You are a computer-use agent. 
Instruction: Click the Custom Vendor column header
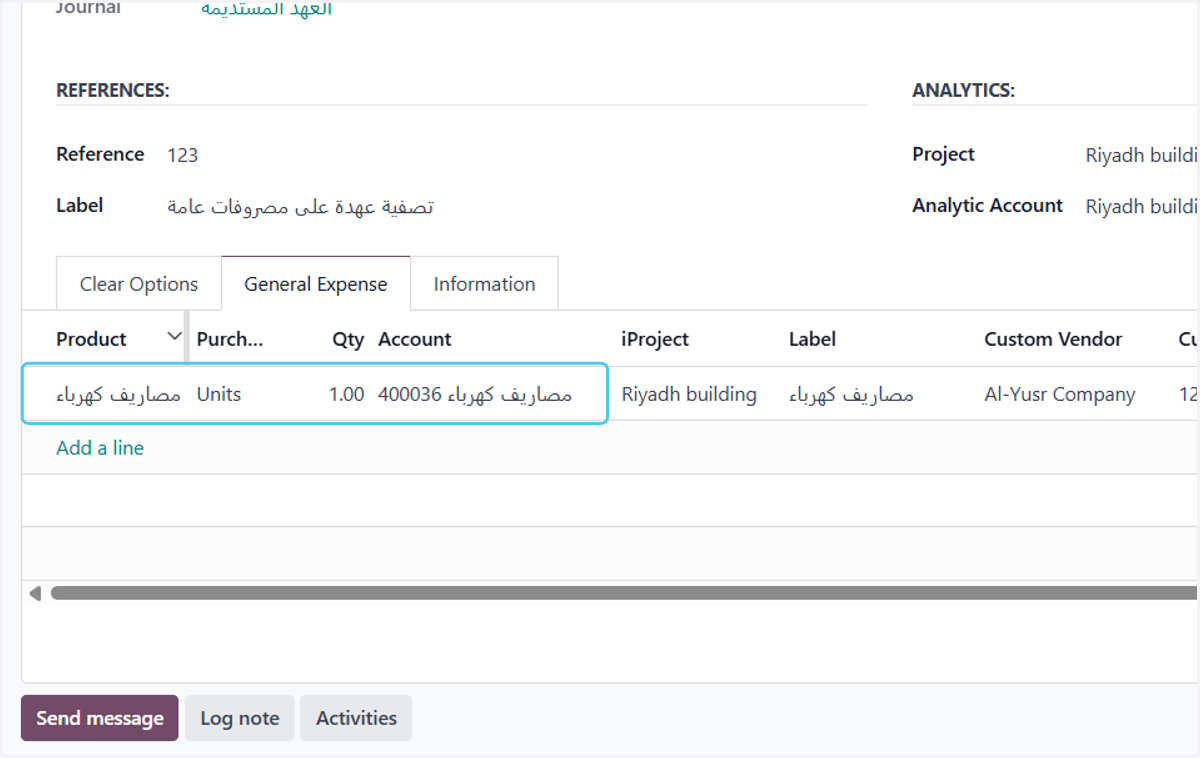click(x=1053, y=339)
